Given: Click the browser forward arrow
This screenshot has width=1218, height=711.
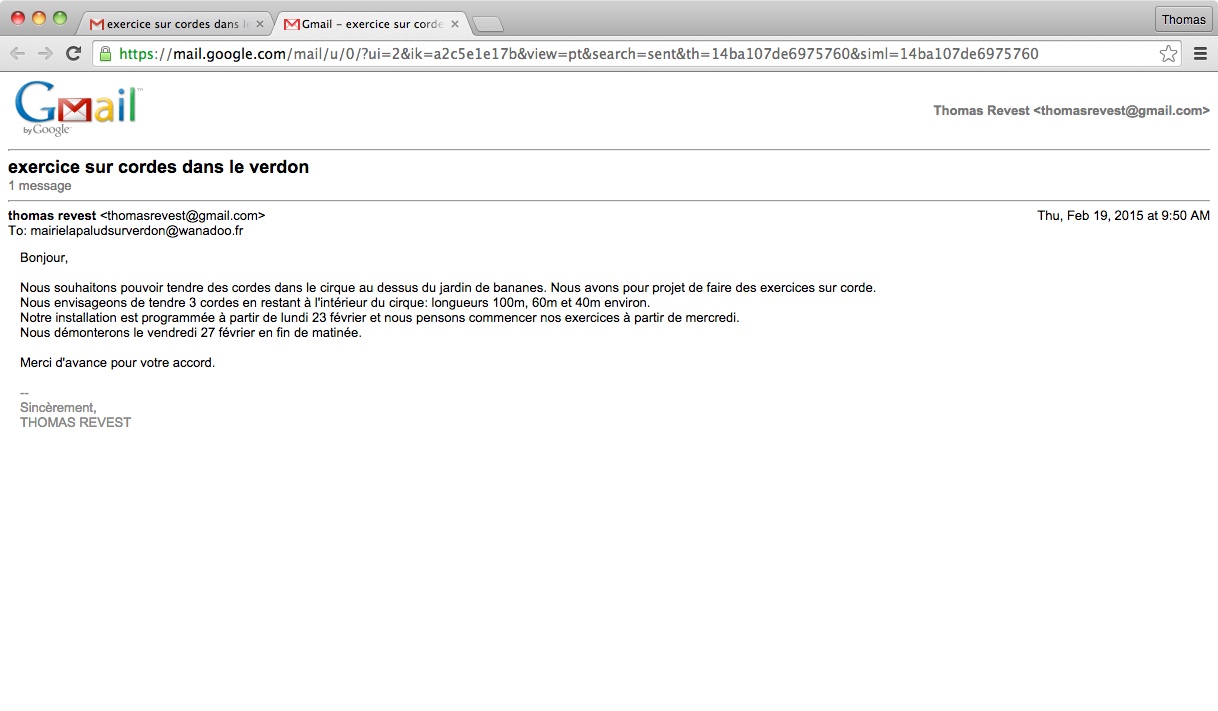Looking at the screenshot, I should coord(45,54).
